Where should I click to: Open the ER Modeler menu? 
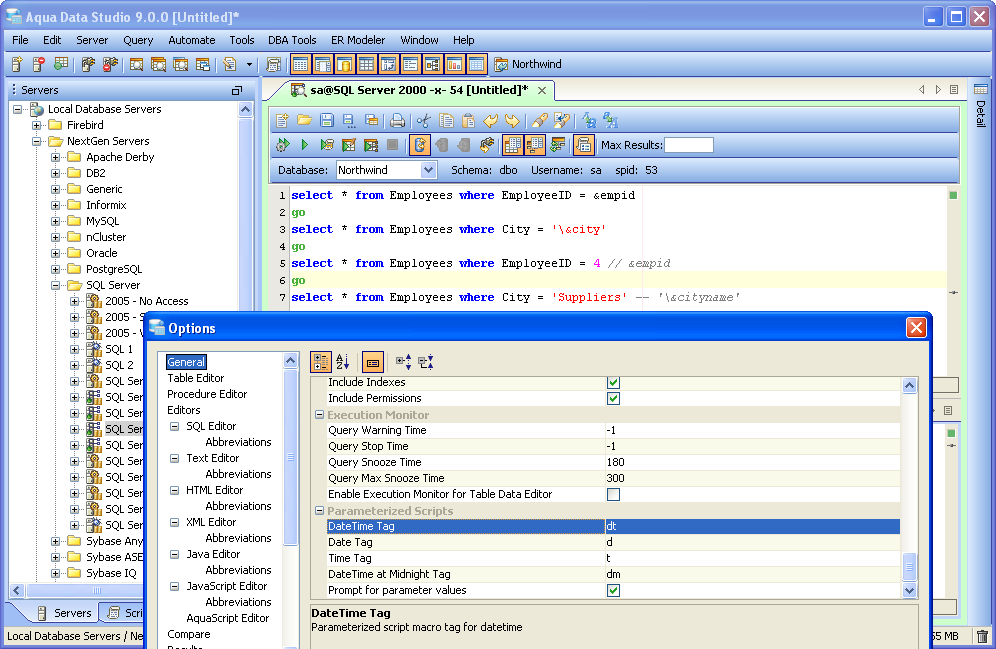click(358, 40)
